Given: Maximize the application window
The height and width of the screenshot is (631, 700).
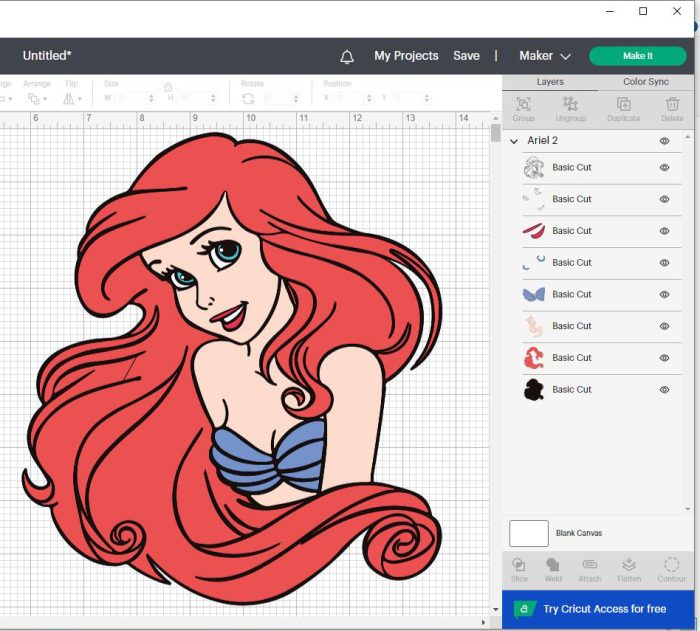Looking at the screenshot, I should (x=643, y=11).
